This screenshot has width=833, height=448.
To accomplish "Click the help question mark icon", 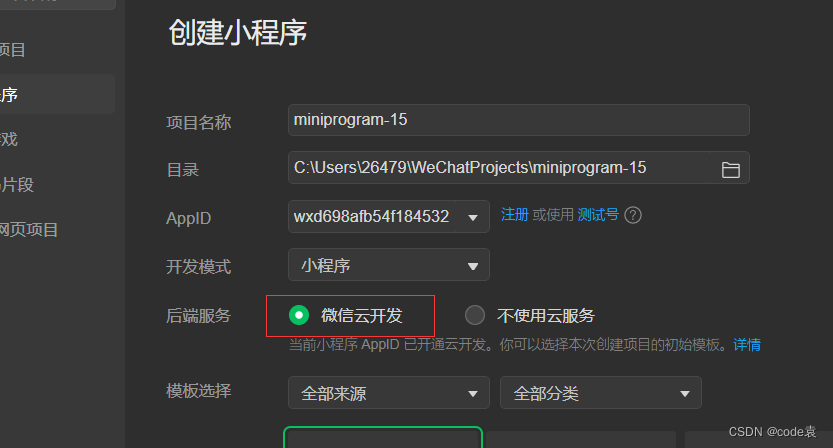I will (x=633, y=215).
